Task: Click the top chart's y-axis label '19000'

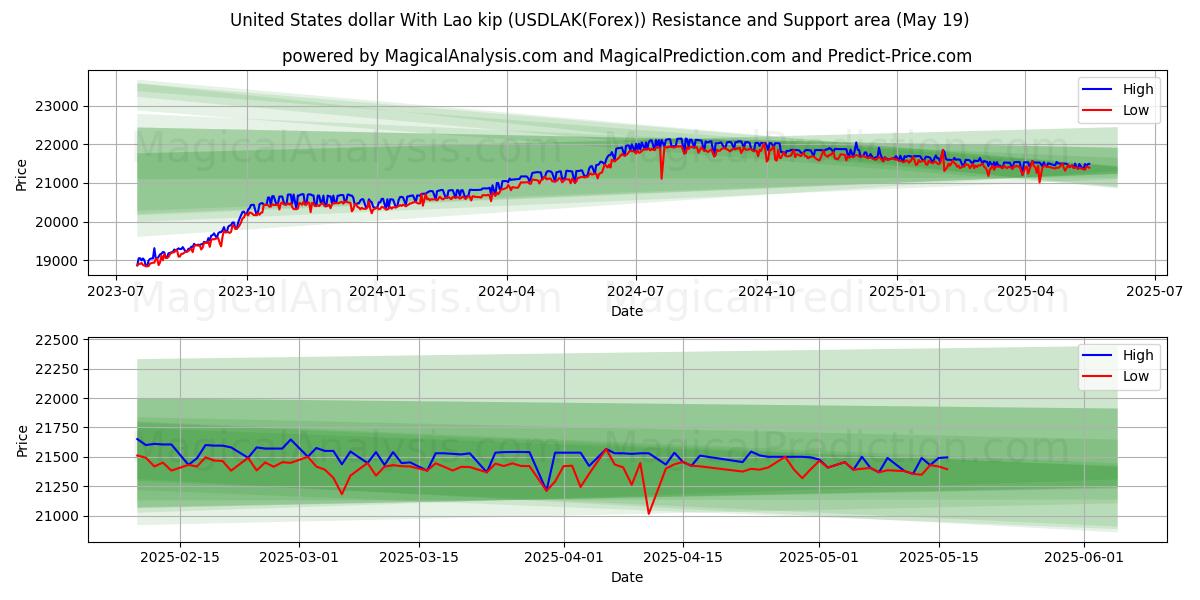Action: (x=58, y=261)
